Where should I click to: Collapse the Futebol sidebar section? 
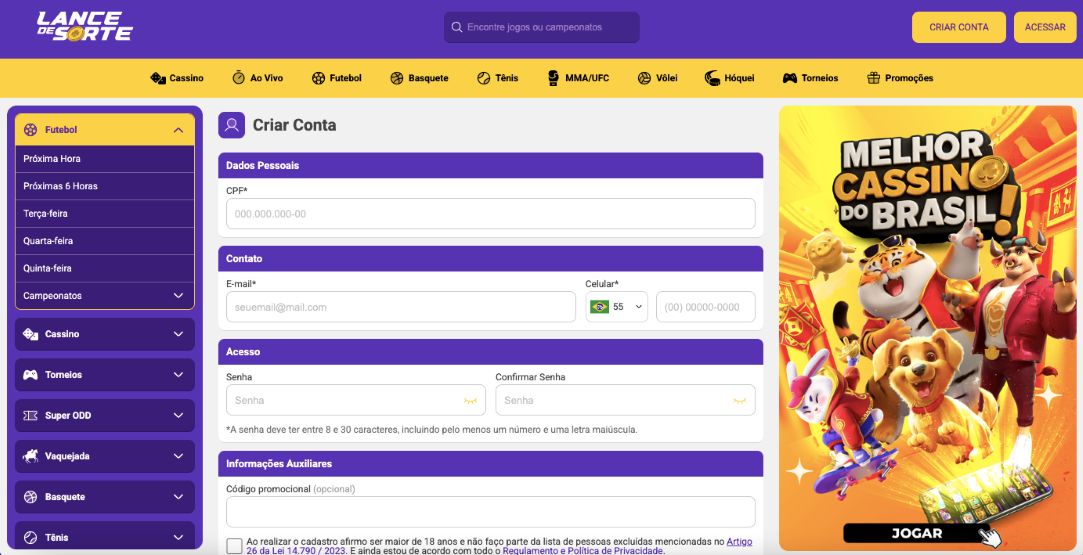pos(178,130)
